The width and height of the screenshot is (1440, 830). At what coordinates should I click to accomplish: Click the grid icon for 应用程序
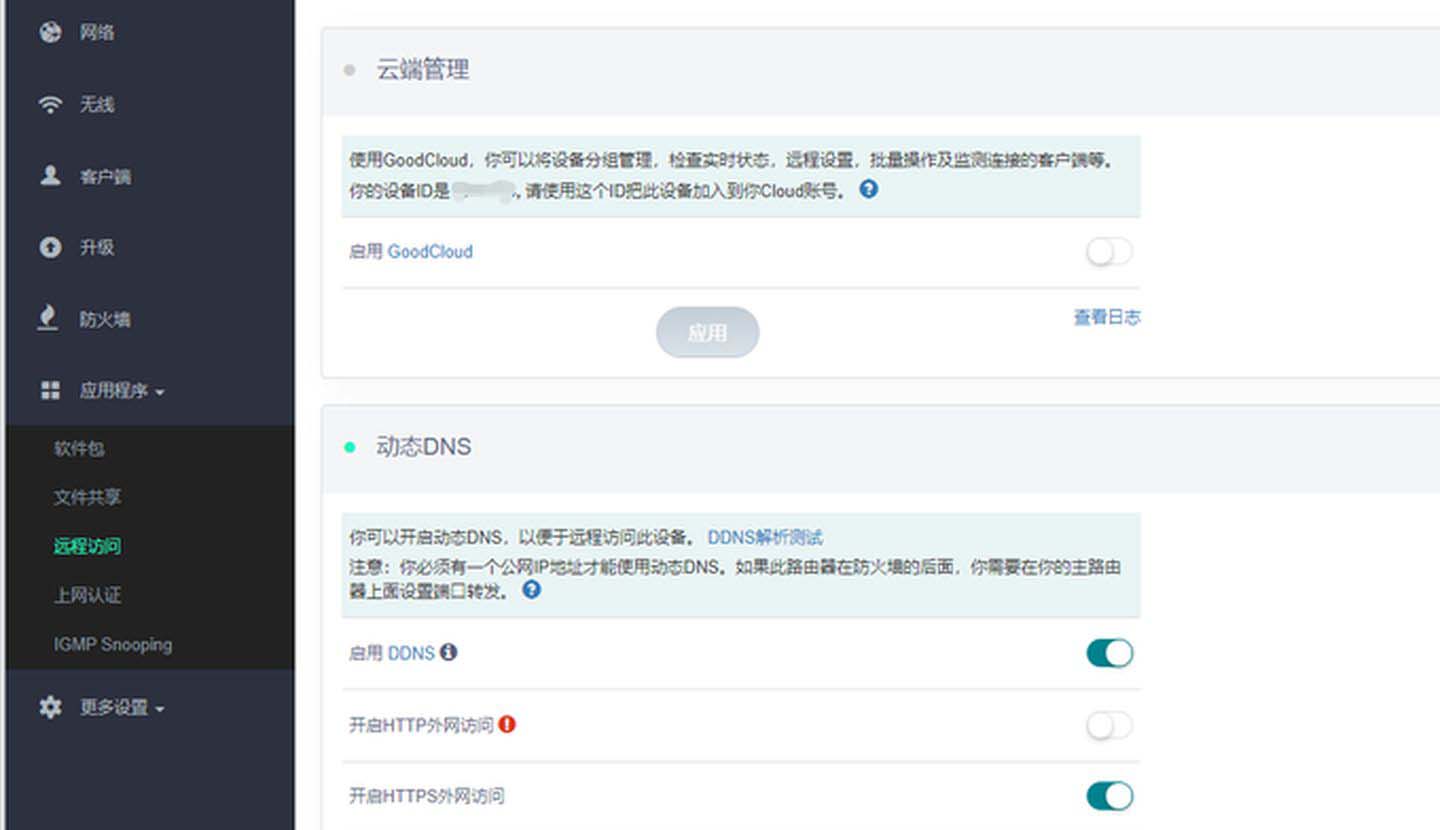(50, 391)
